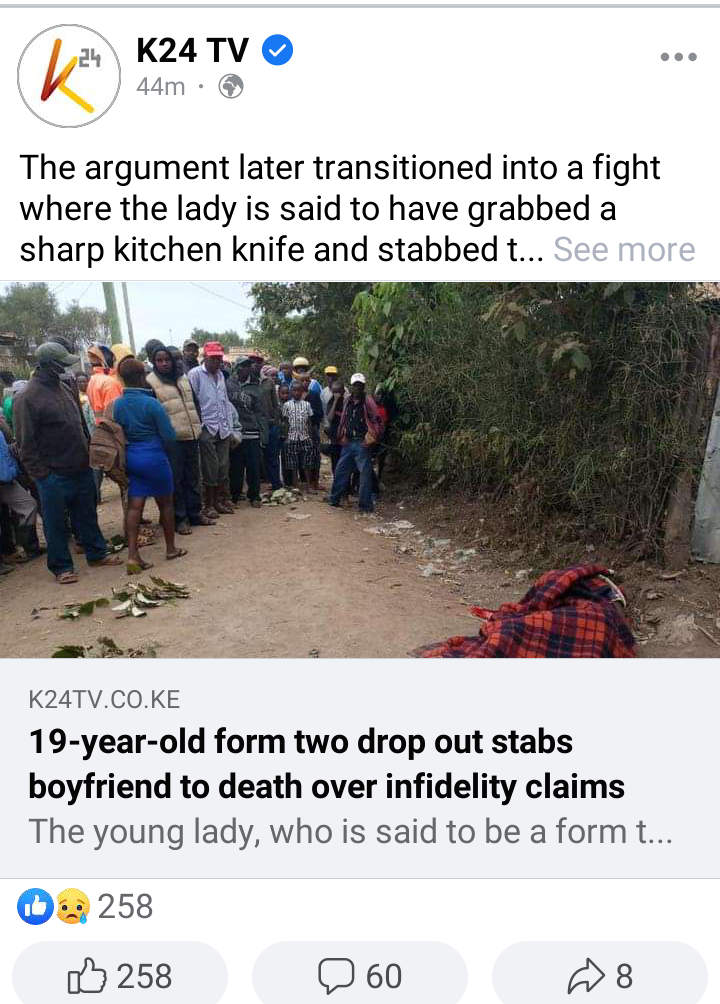The width and height of the screenshot is (720, 1004).
Task: Click the blue like reaction icon
Action: click(35, 906)
